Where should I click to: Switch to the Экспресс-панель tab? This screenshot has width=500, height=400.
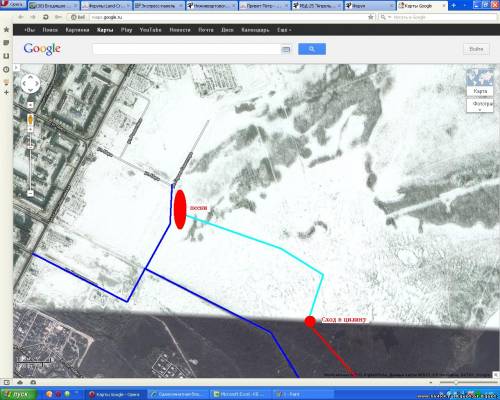coord(158,6)
